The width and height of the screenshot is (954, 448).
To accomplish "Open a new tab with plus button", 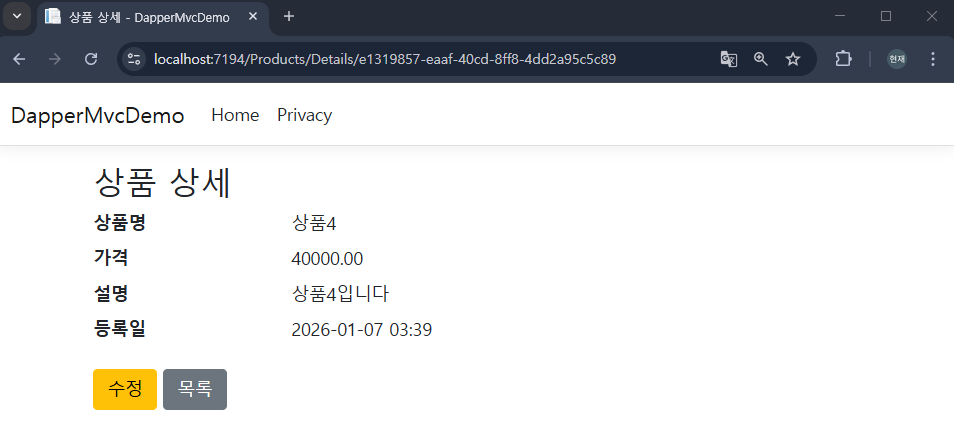I will [289, 16].
